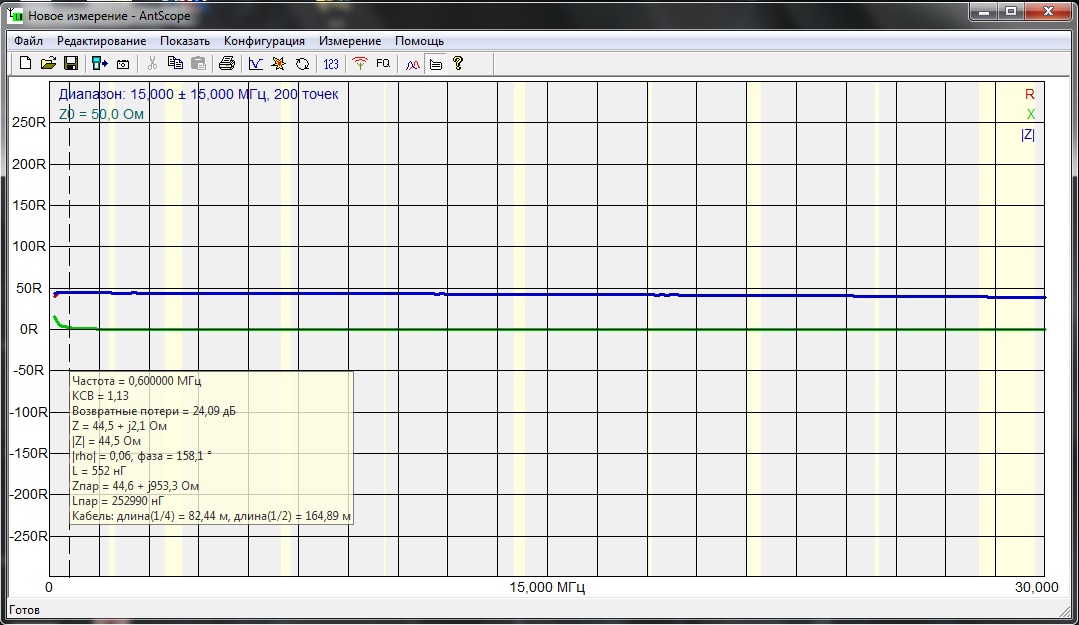Click the circular arrows refresh icon
Image resolution: width=1079 pixels, height=625 pixels.
[x=302, y=64]
